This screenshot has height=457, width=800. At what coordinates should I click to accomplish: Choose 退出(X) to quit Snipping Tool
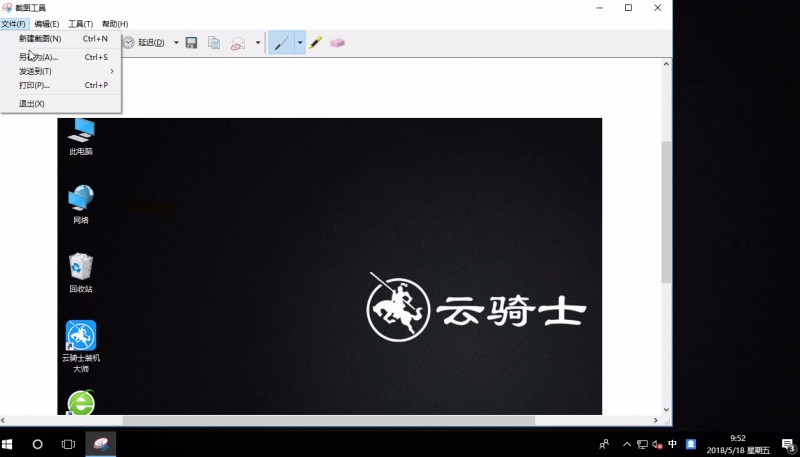click(61, 104)
